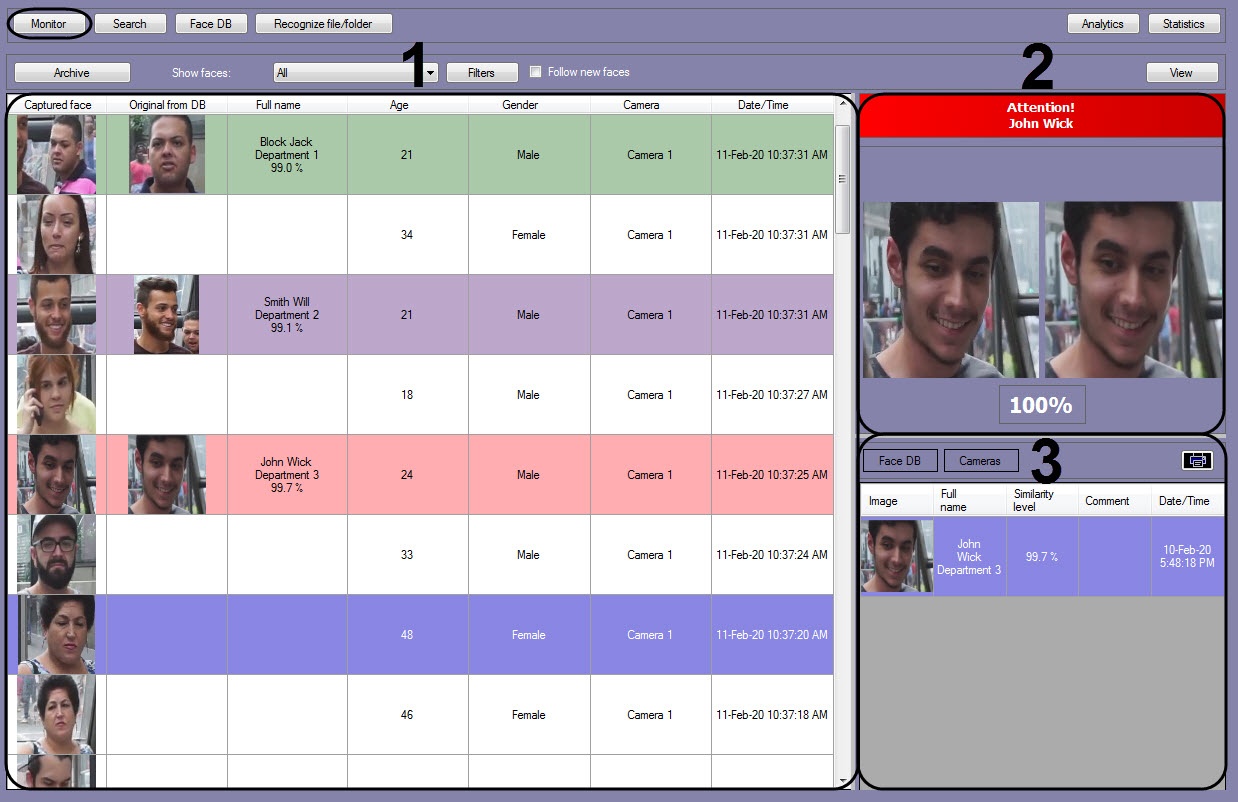Open the Recognize file/folder tab
Viewport: 1238px width, 802px height.
(x=324, y=24)
